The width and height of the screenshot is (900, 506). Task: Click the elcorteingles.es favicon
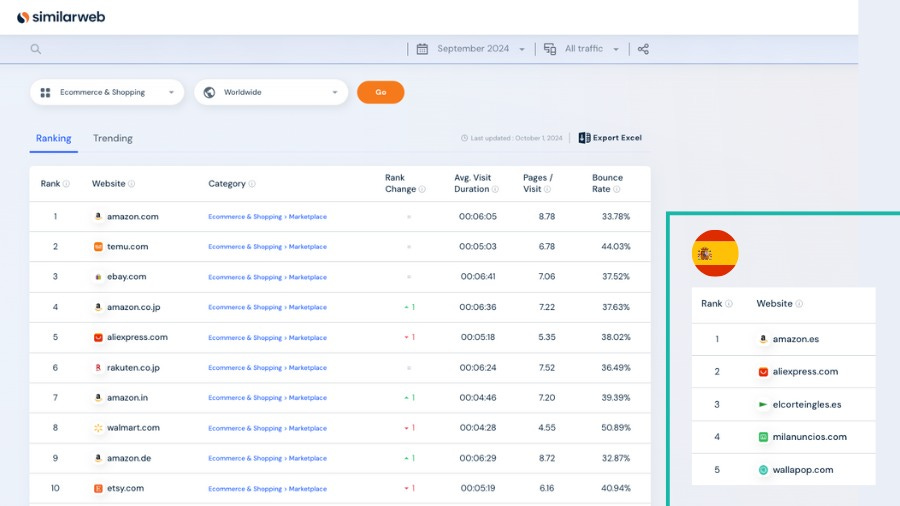coord(763,404)
